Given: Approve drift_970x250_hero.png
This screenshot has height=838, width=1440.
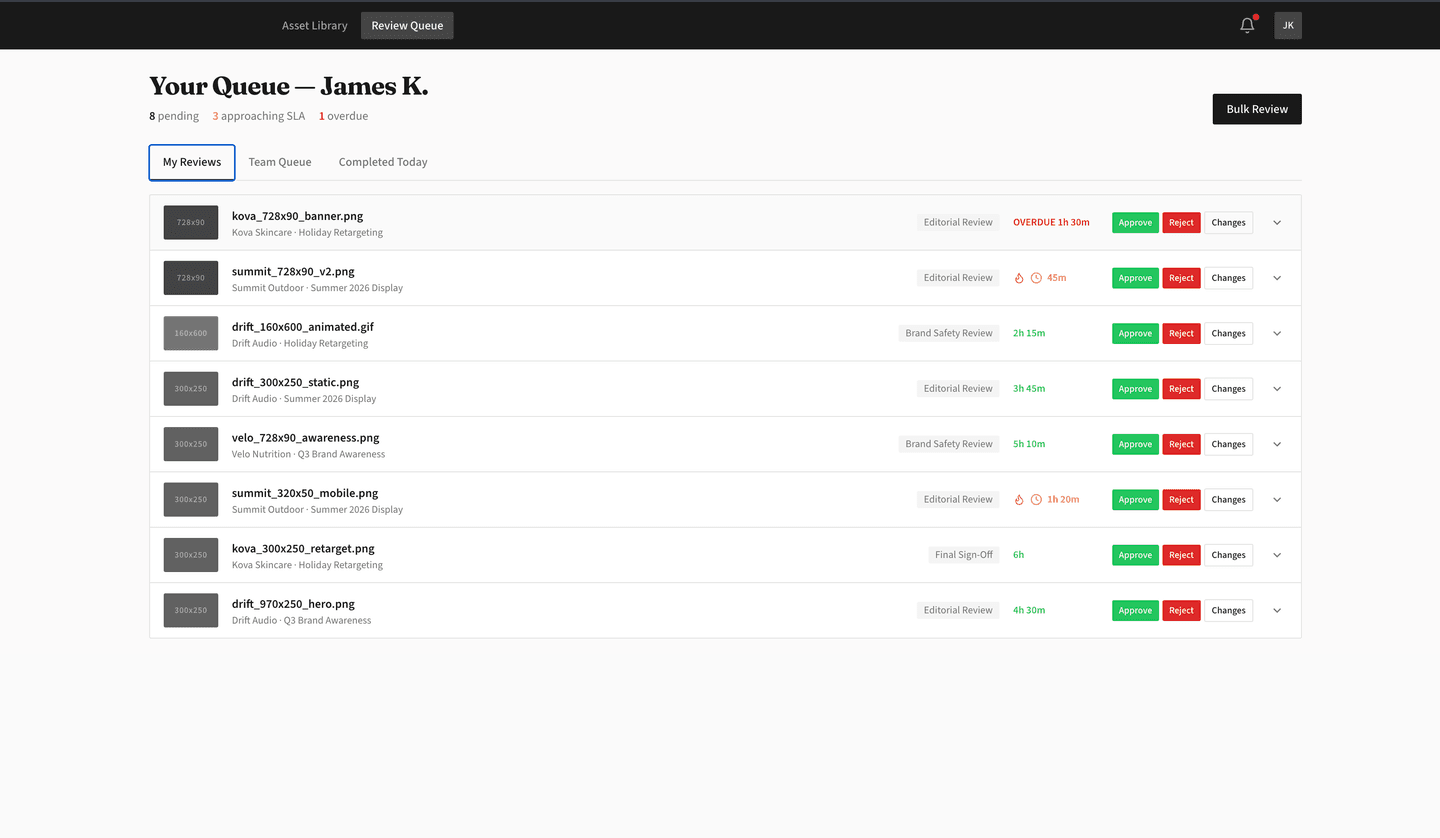Looking at the screenshot, I should tap(1134, 610).
